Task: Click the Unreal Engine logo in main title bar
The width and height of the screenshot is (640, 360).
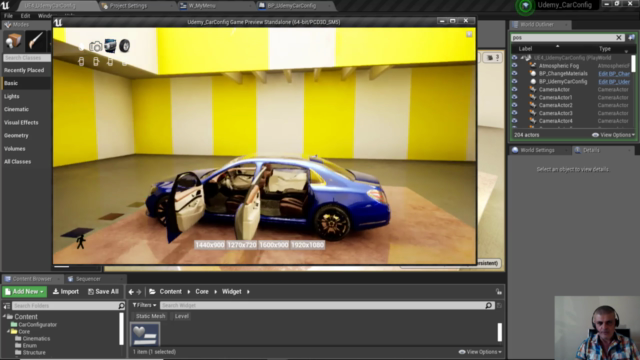Action: (x=5, y=5)
